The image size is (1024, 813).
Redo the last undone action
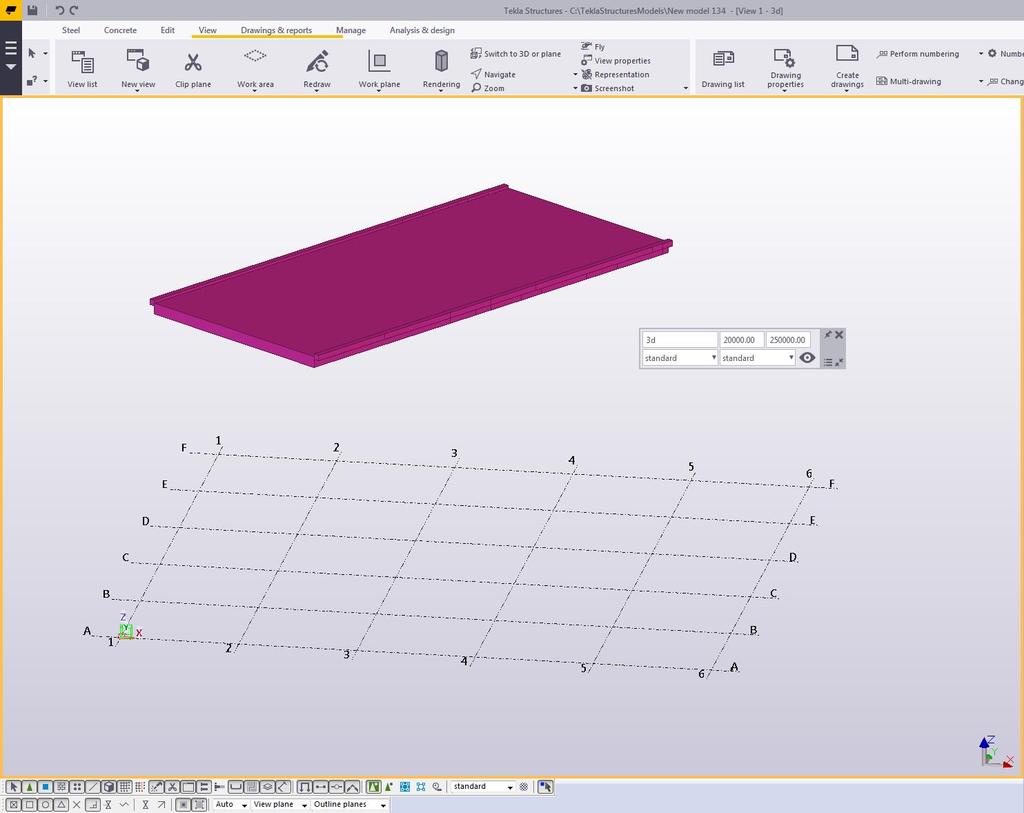(x=74, y=10)
